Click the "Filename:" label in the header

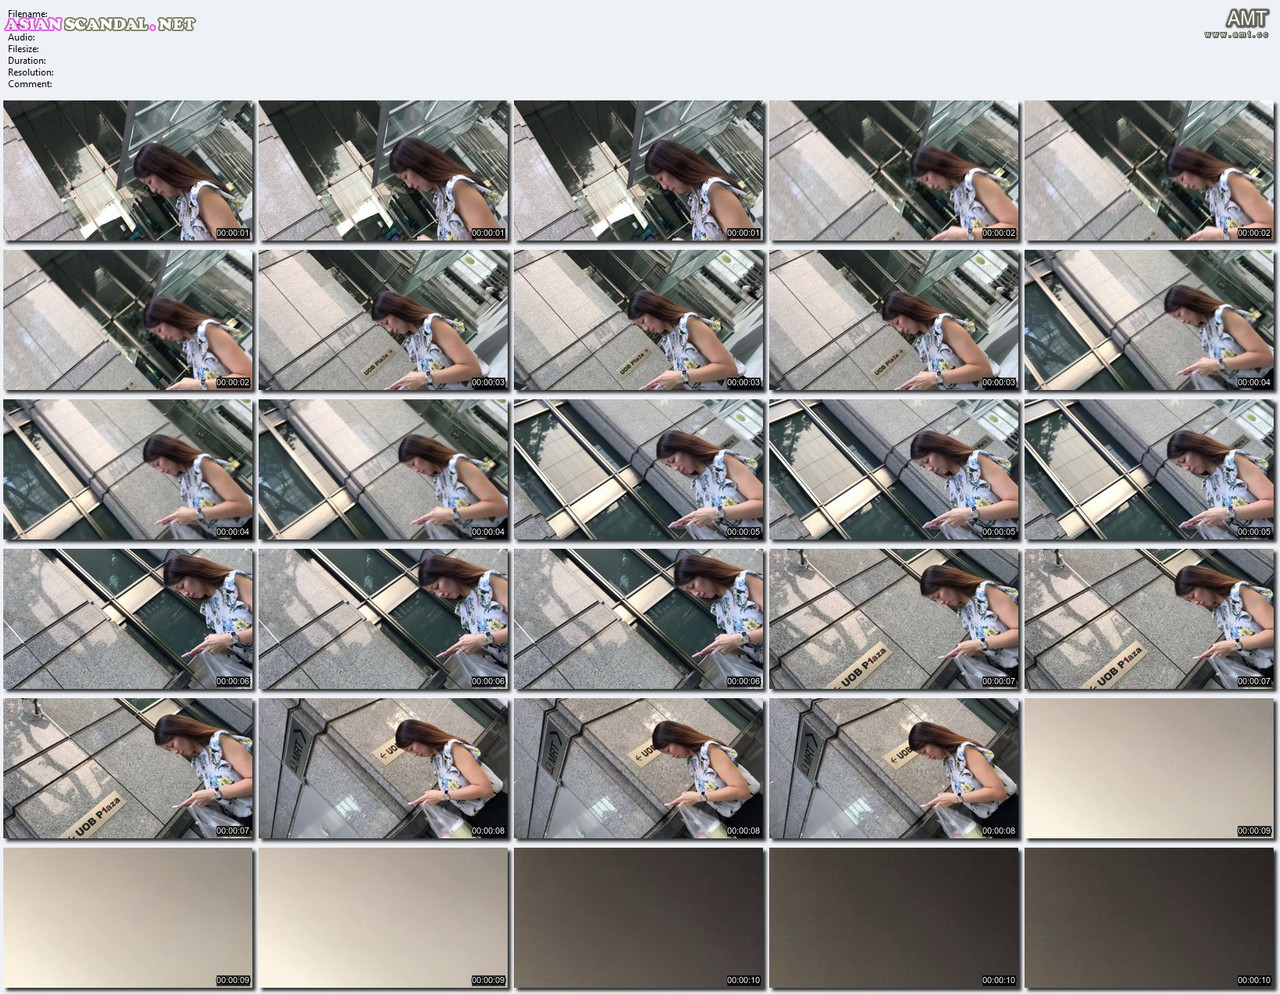[x=28, y=13]
